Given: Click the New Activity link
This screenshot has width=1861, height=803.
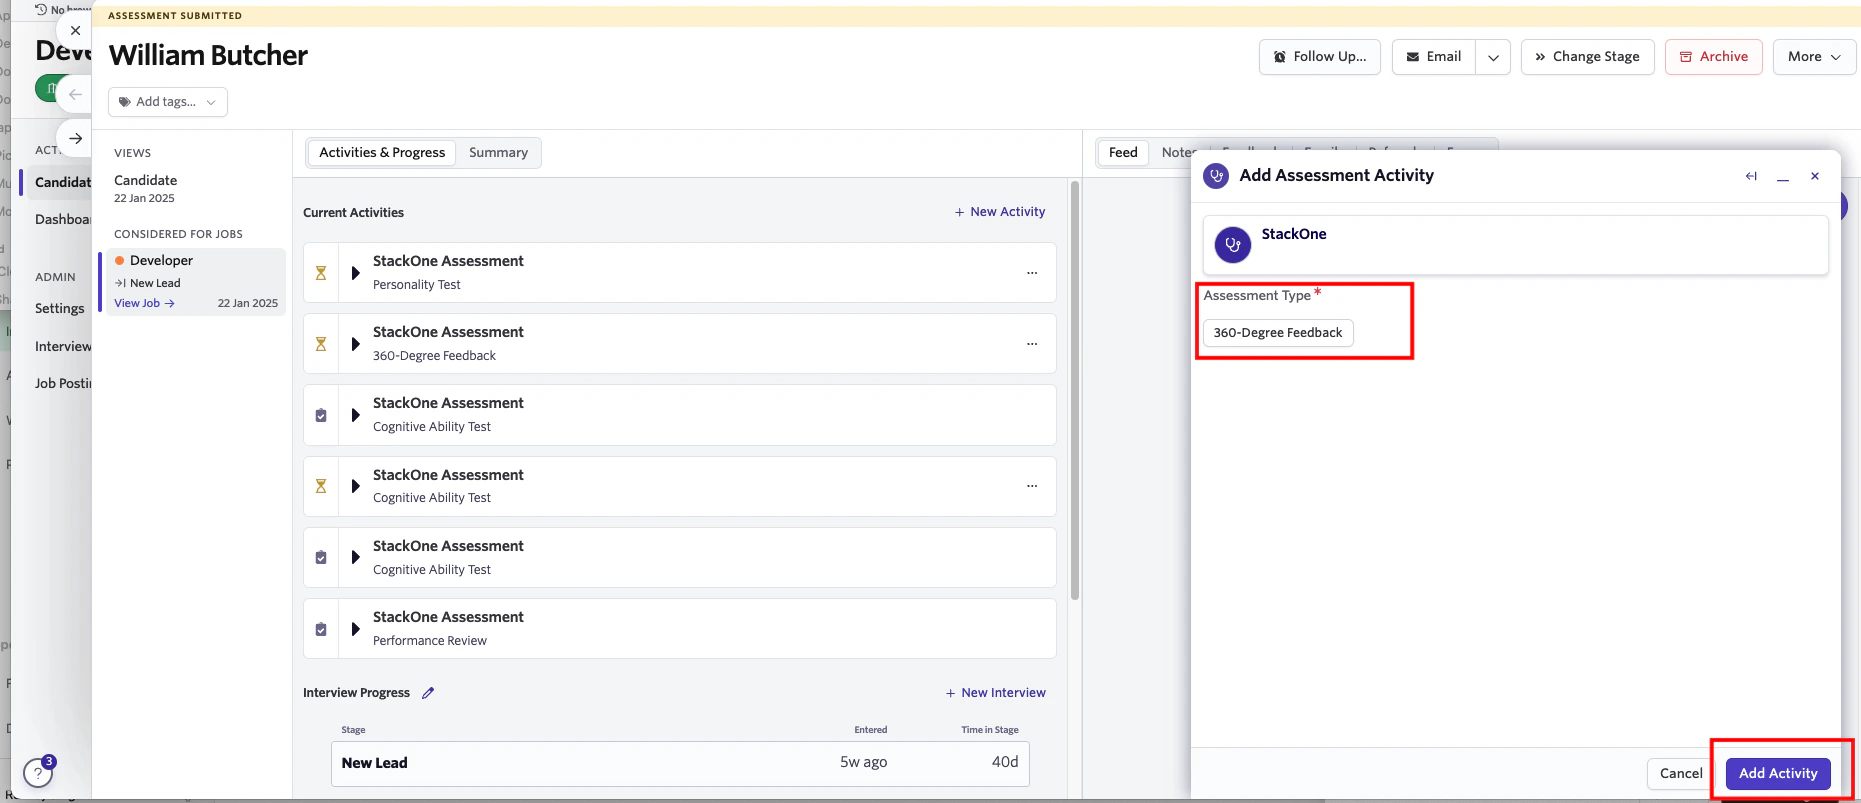Looking at the screenshot, I should point(999,212).
